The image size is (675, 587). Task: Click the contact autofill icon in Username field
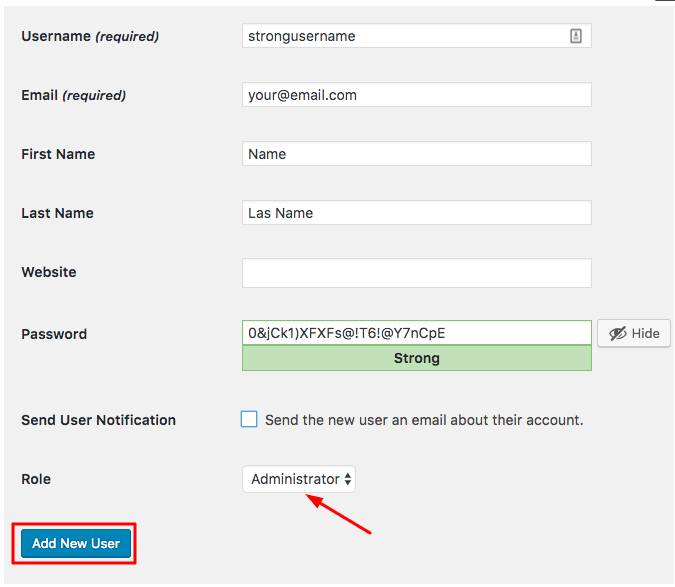(x=576, y=36)
